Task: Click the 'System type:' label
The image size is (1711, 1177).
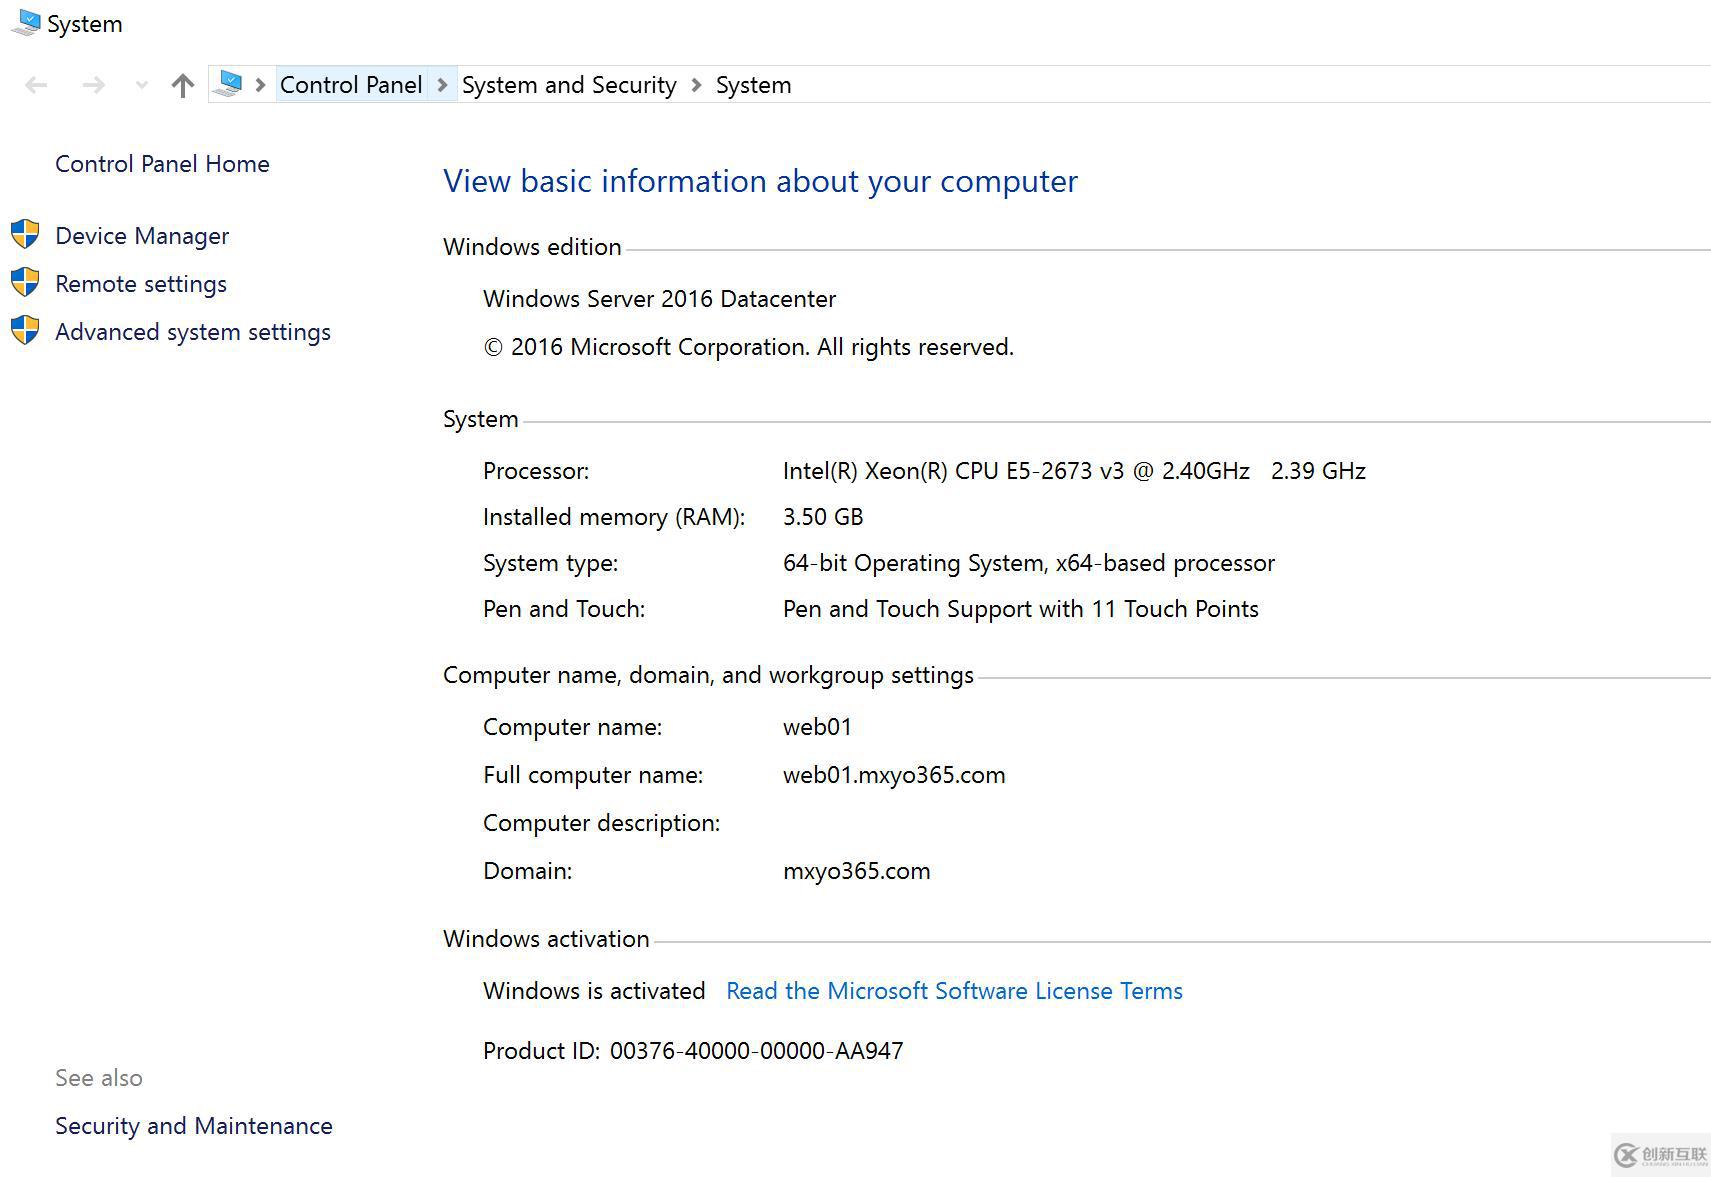Action: tap(550, 563)
